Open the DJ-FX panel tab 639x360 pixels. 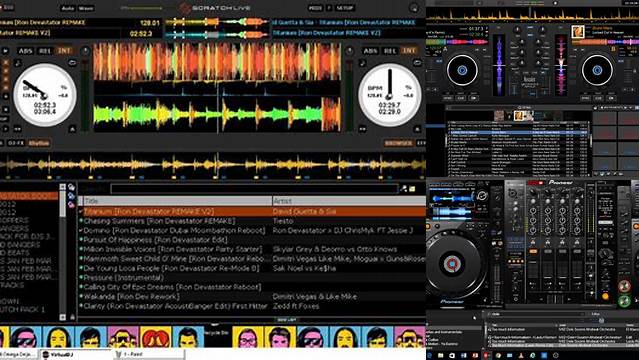(17, 144)
